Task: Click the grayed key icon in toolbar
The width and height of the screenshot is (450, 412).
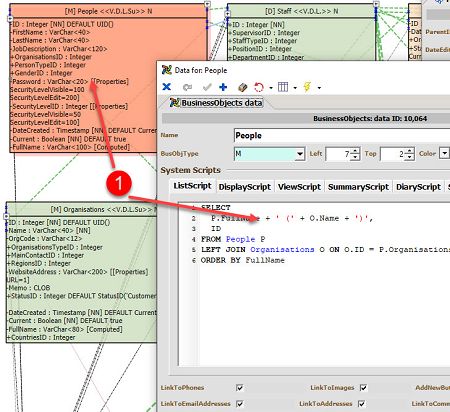Action: point(188,87)
